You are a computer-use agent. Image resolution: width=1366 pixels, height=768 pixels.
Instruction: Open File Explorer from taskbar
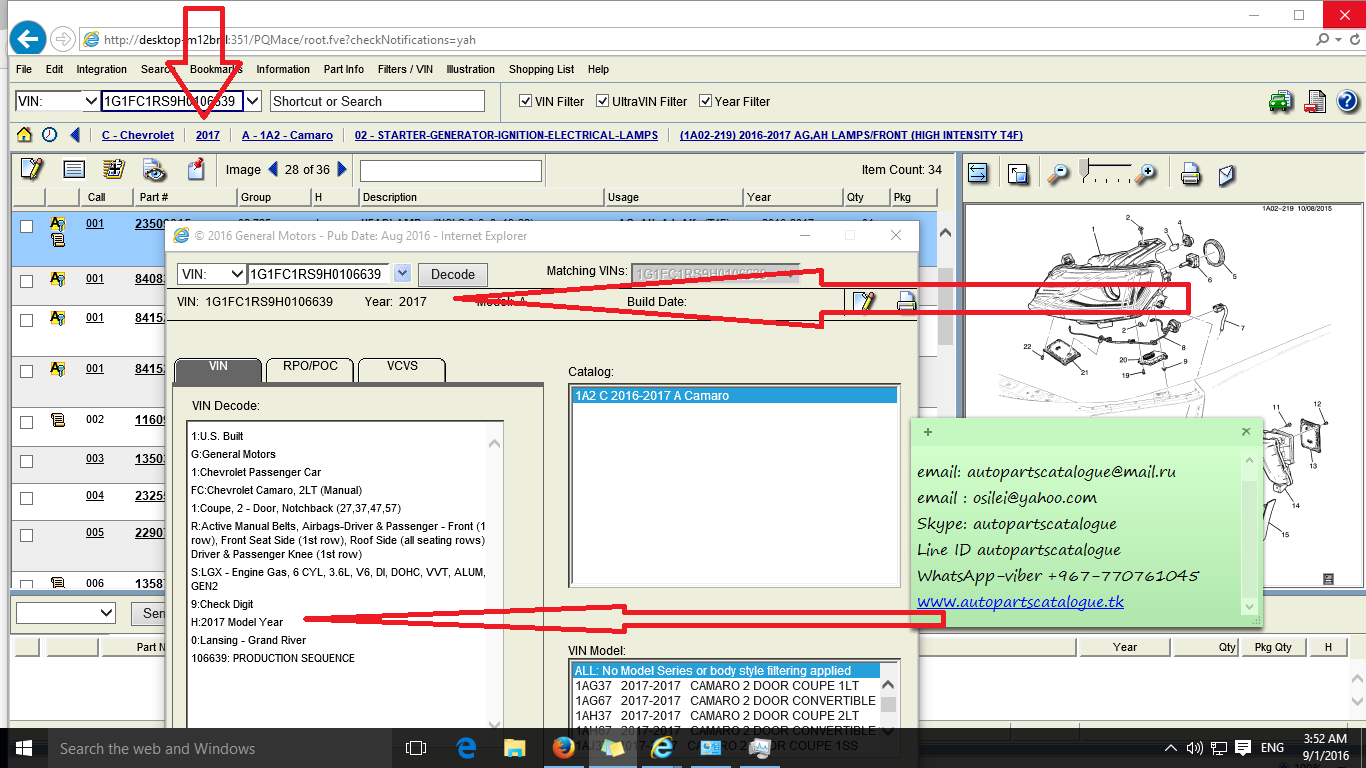[x=515, y=748]
